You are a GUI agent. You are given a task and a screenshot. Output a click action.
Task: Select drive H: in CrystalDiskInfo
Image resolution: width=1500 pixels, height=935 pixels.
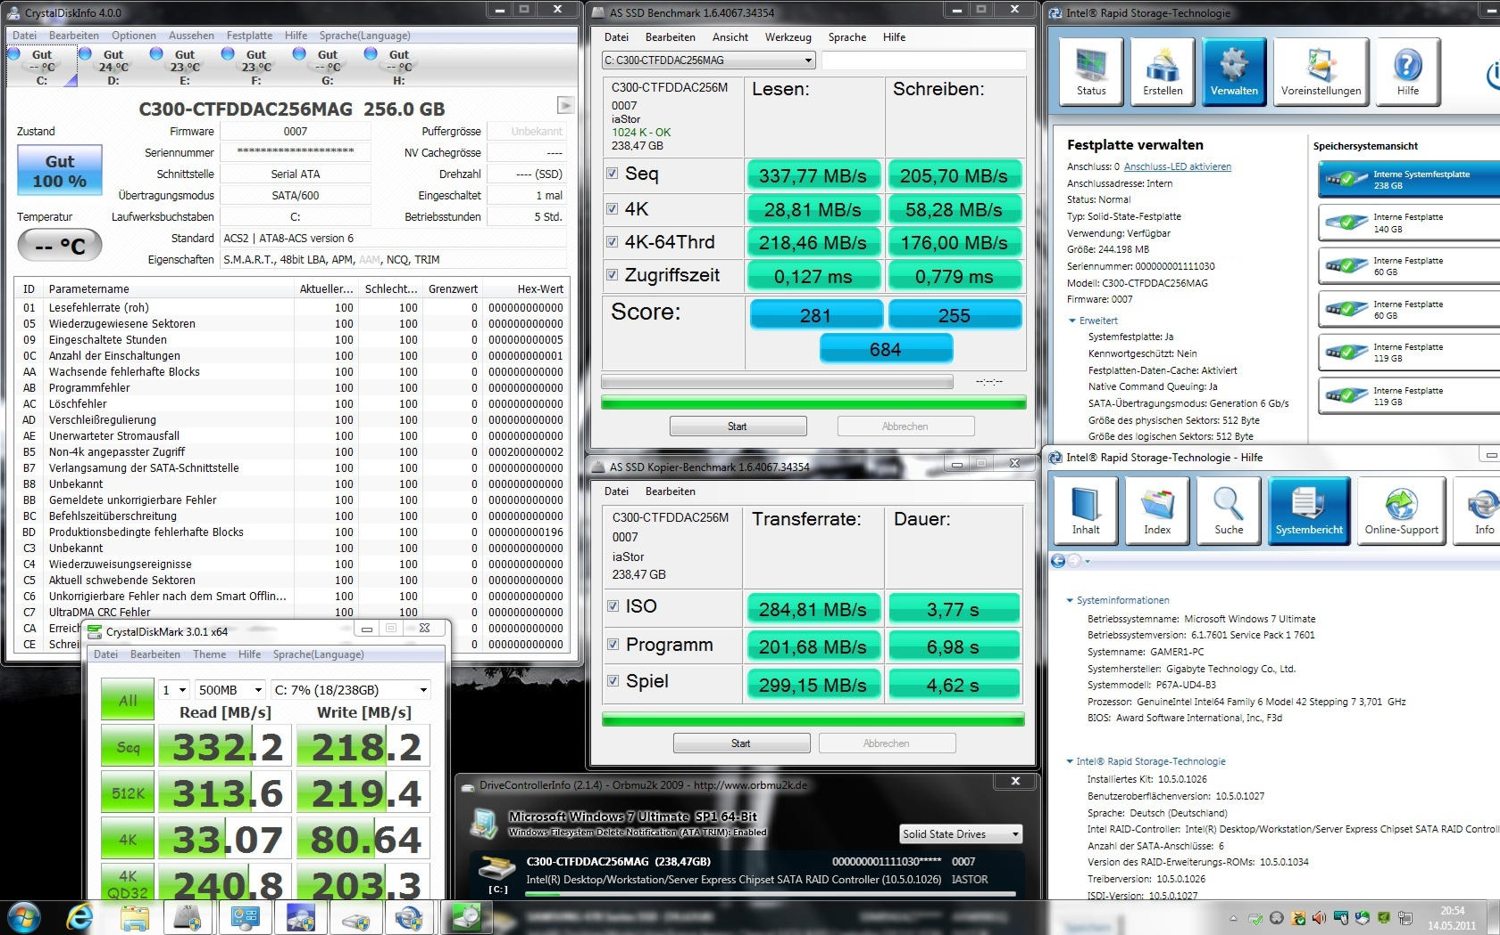pos(399,67)
